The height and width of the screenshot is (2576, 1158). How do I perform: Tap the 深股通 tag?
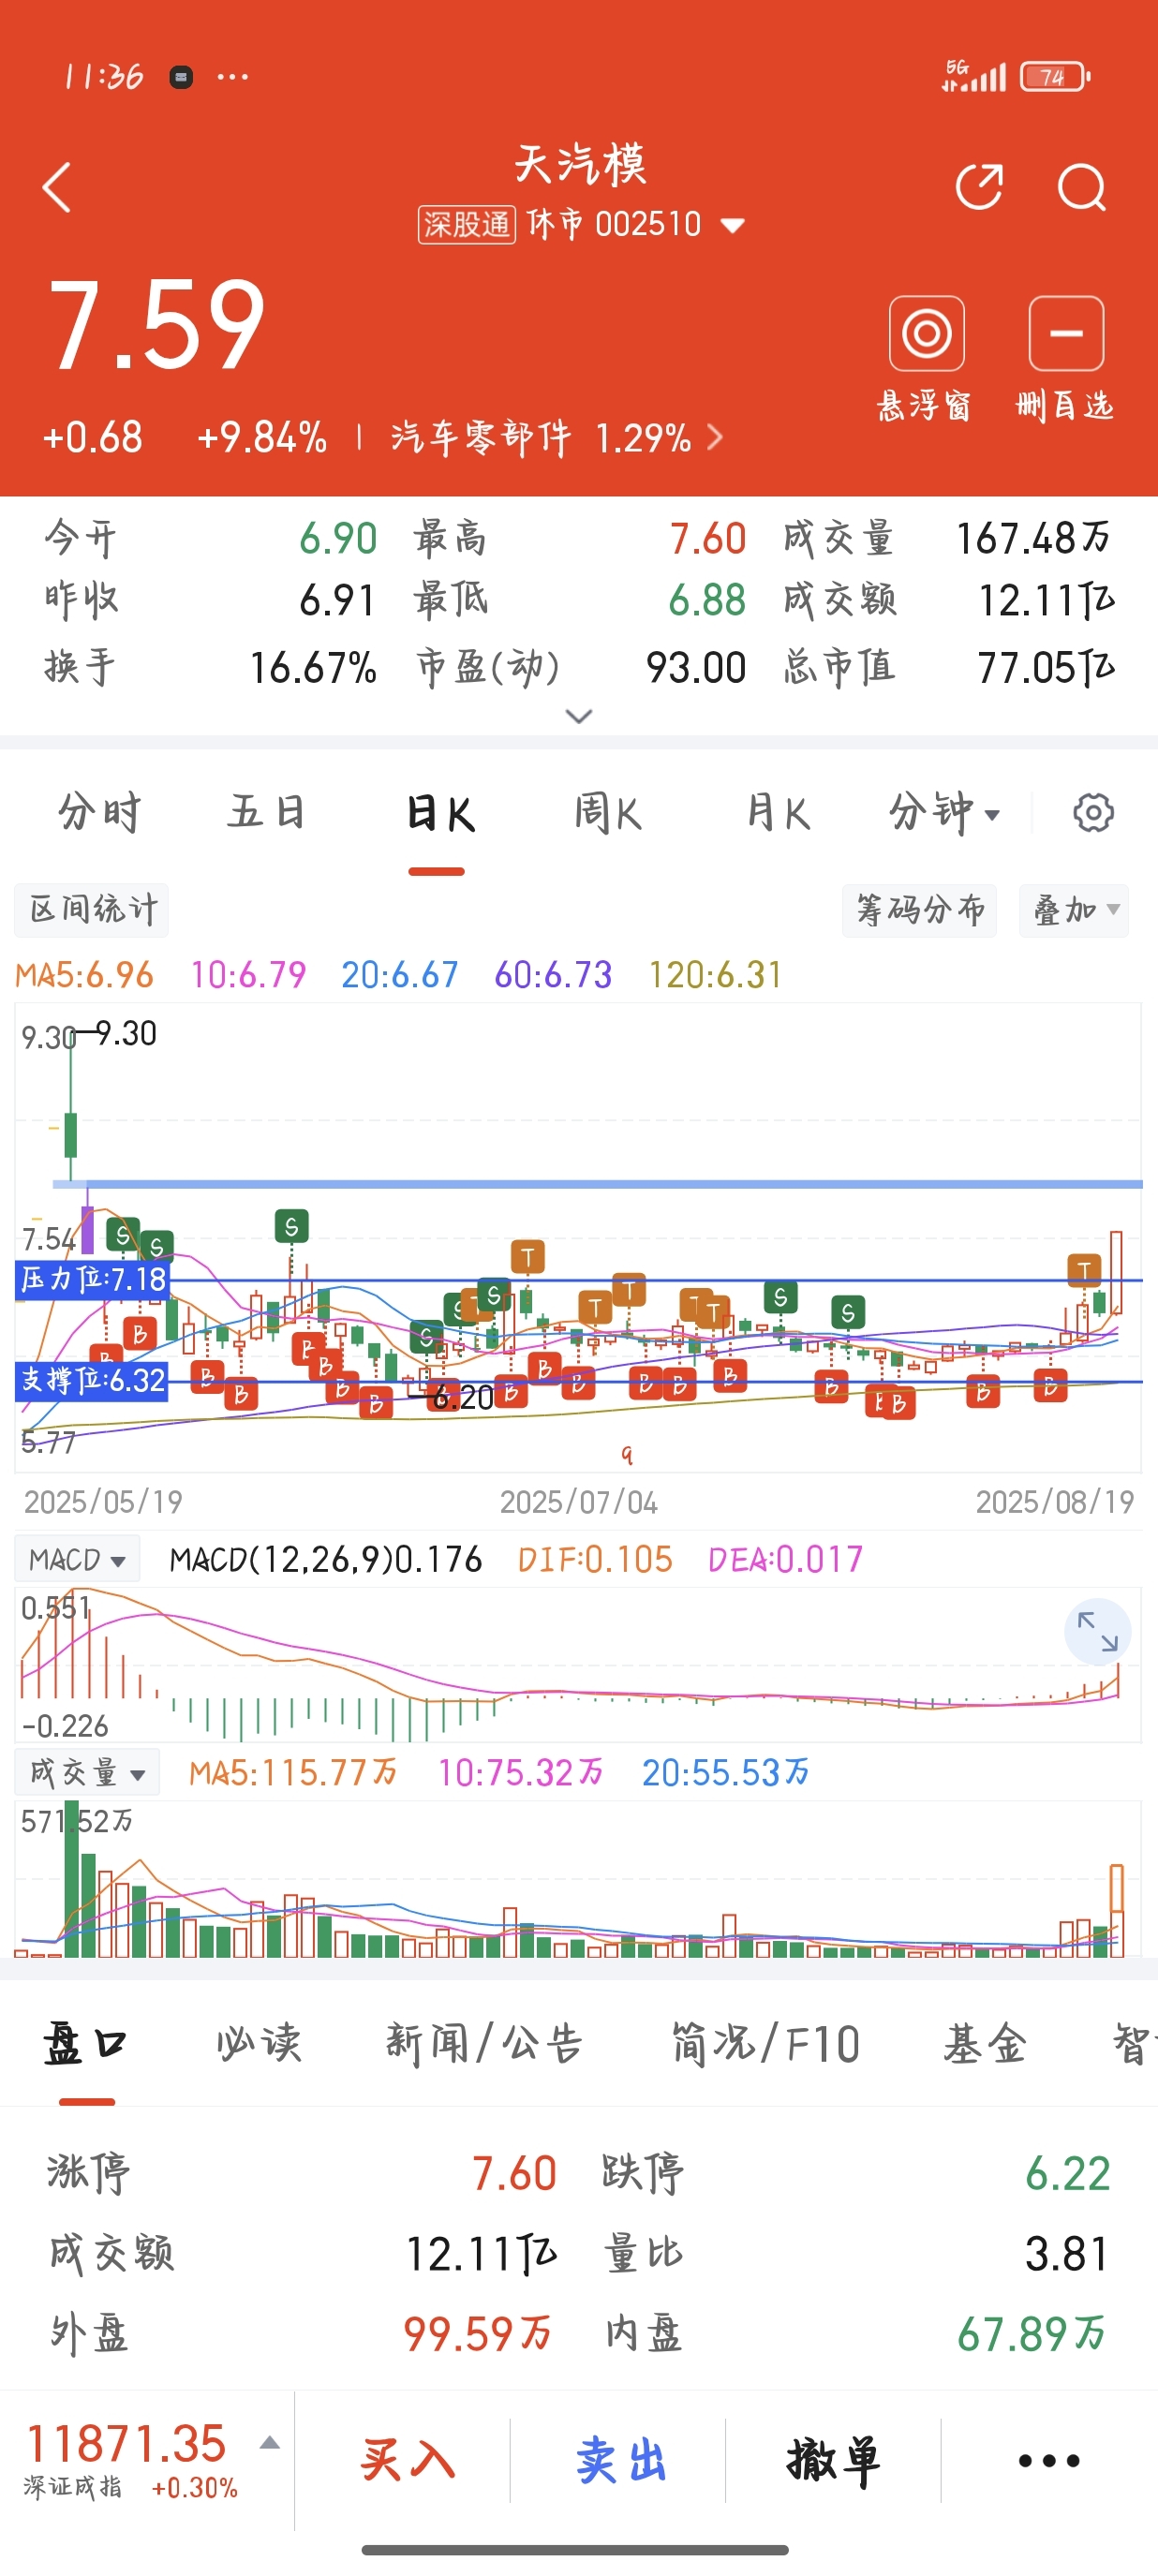click(x=467, y=224)
